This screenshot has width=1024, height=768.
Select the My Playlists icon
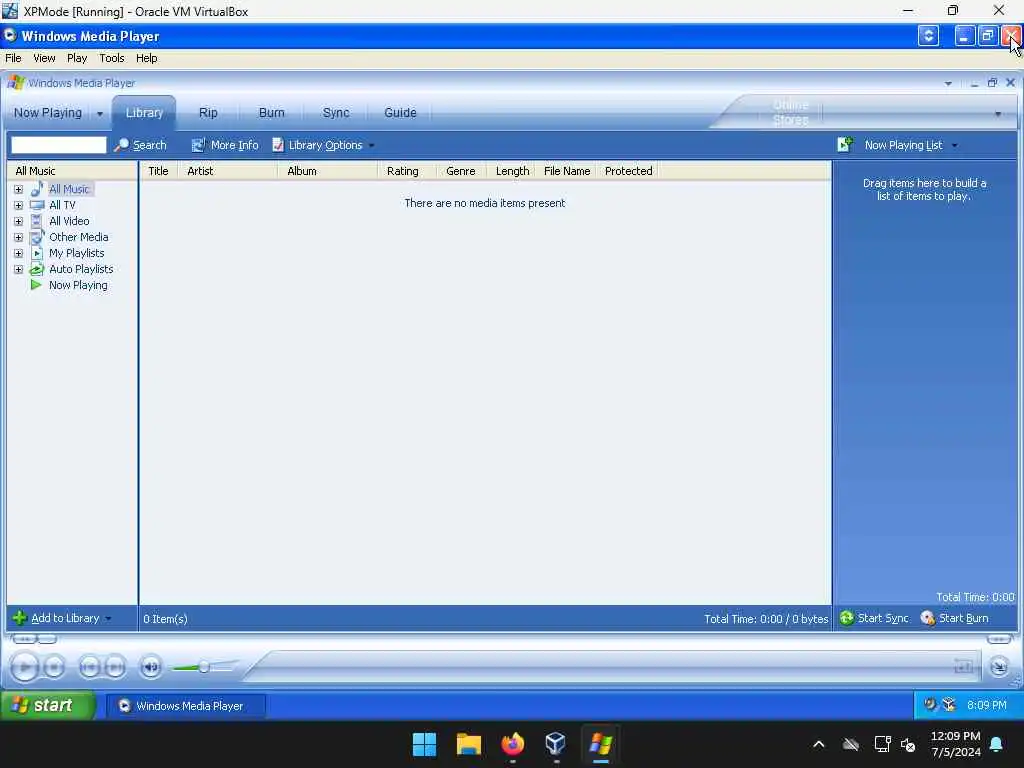[x=37, y=253]
